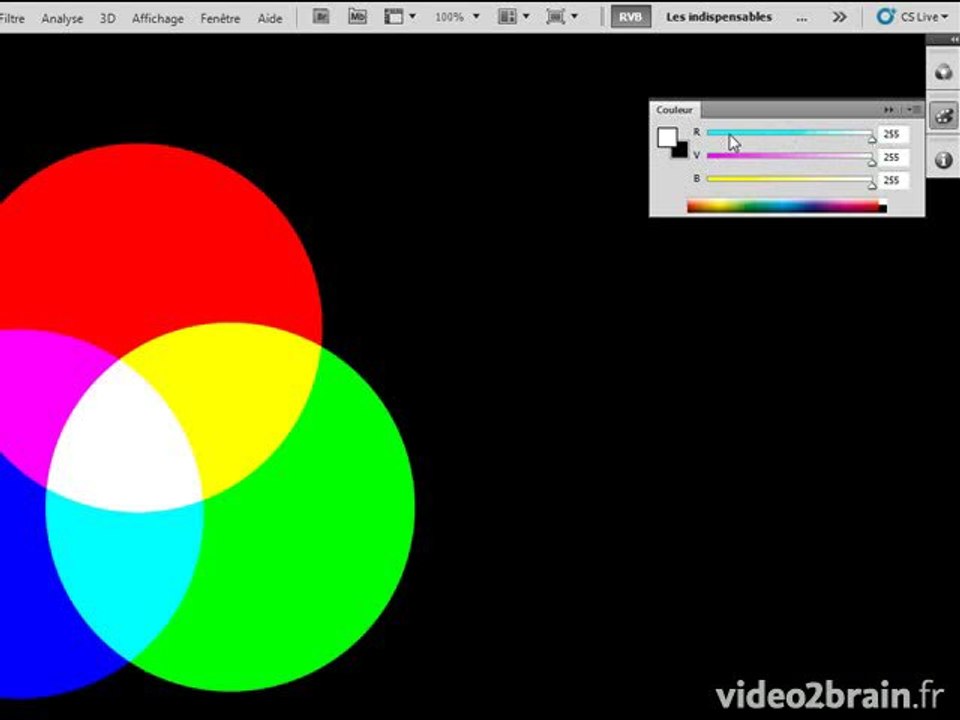Open the 3D spheres panel icon
The width and height of the screenshot is (960, 720).
coord(943,72)
